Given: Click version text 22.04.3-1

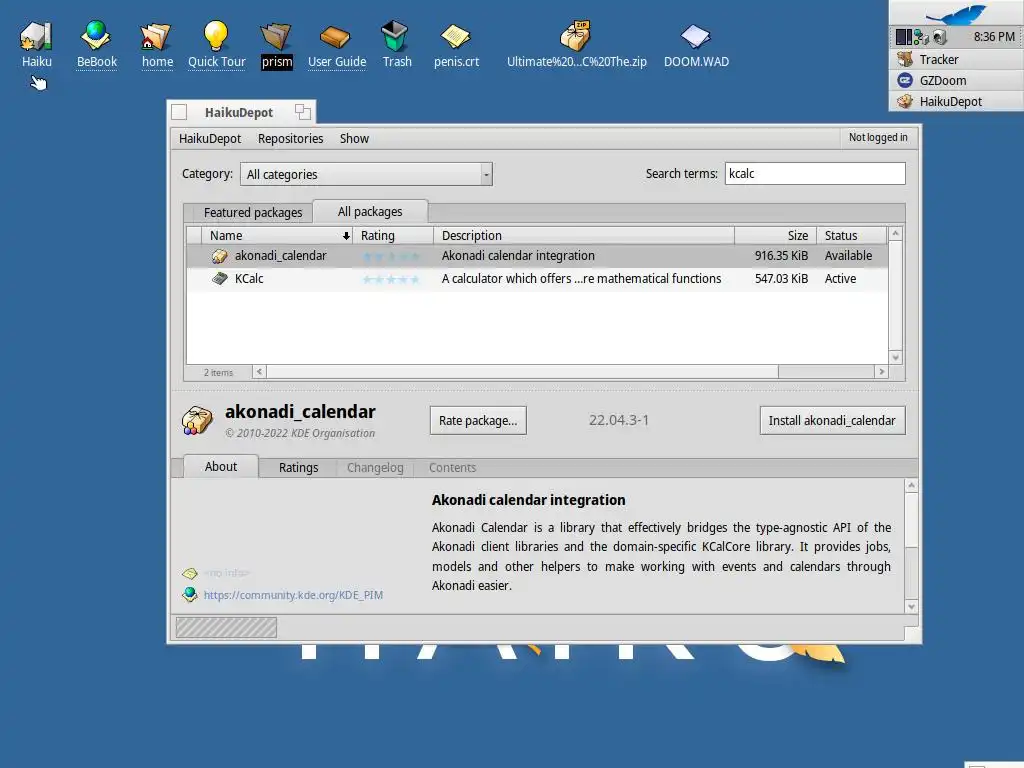Looking at the screenshot, I should point(618,420).
